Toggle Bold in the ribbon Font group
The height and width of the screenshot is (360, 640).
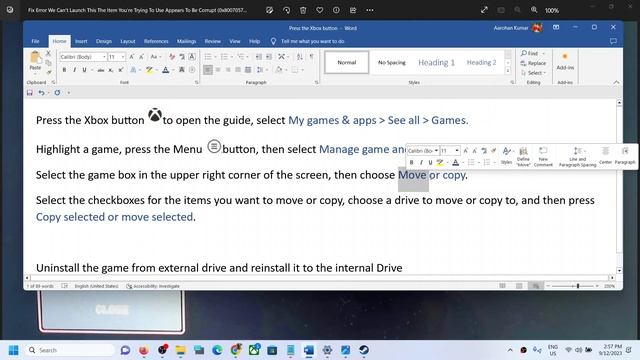pyautogui.click(x=64, y=70)
